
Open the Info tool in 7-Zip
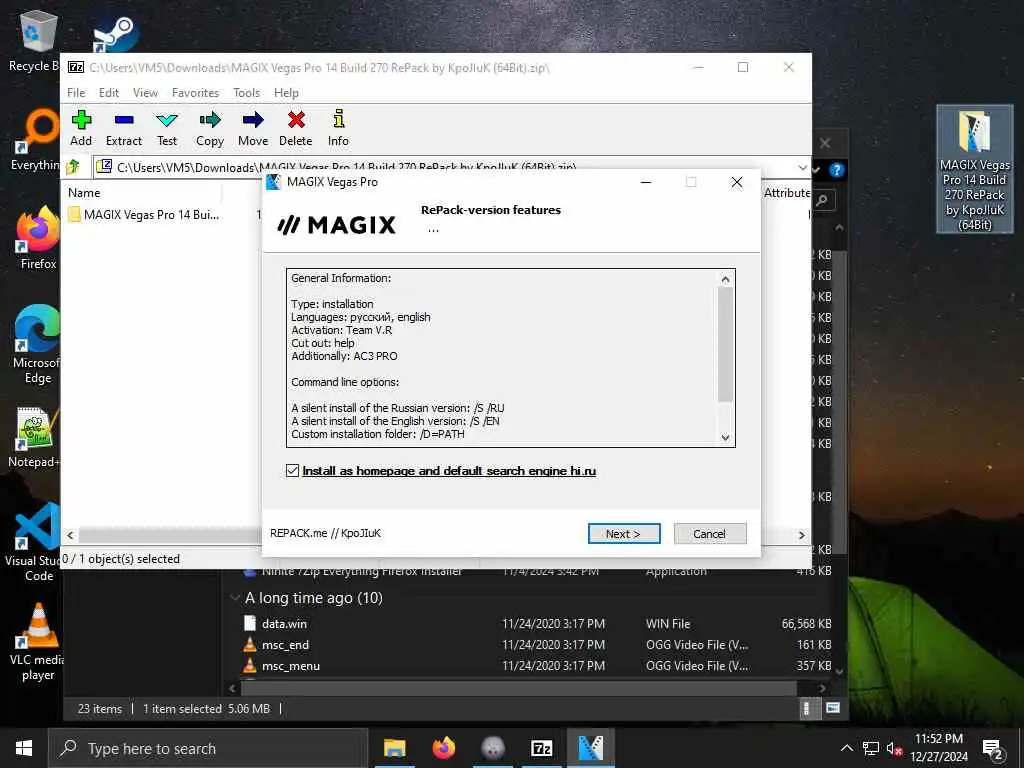tap(338, 128)
